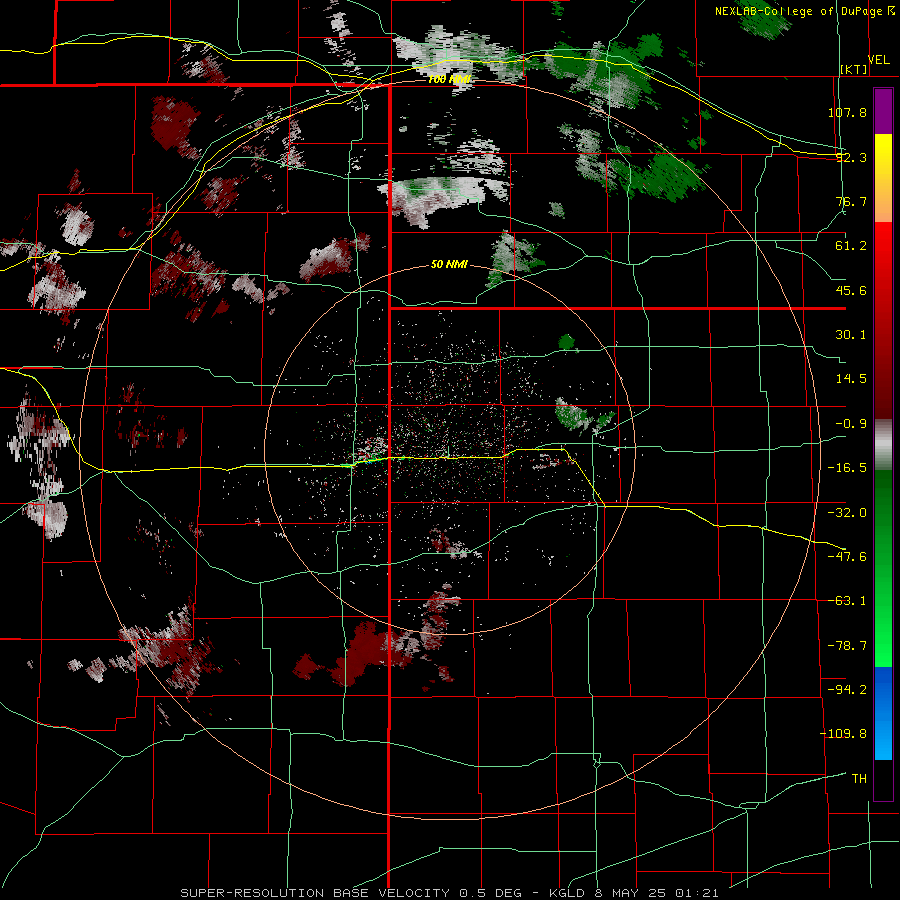
Task: Click the gray segment of the color bar
Action: coord(883,446)
